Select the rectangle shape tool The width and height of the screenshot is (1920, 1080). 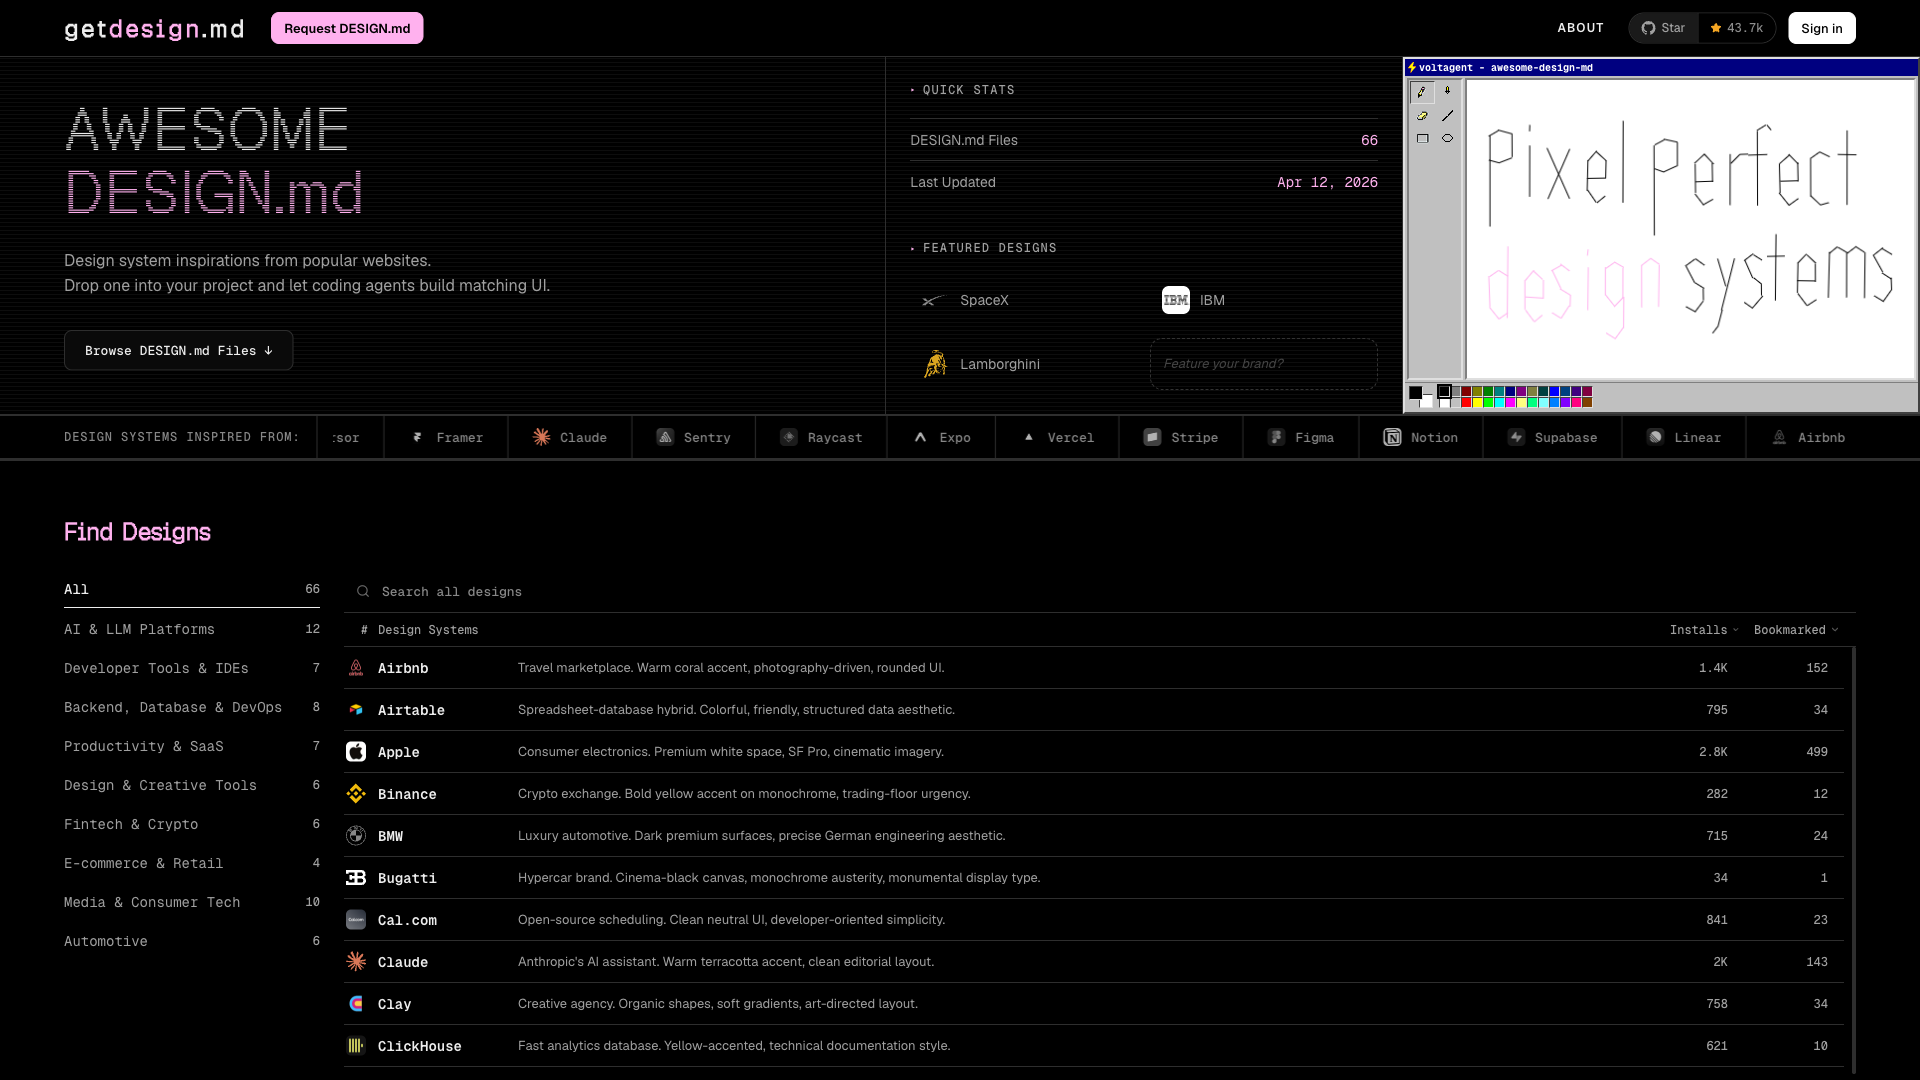click(x=1422, y=139)
